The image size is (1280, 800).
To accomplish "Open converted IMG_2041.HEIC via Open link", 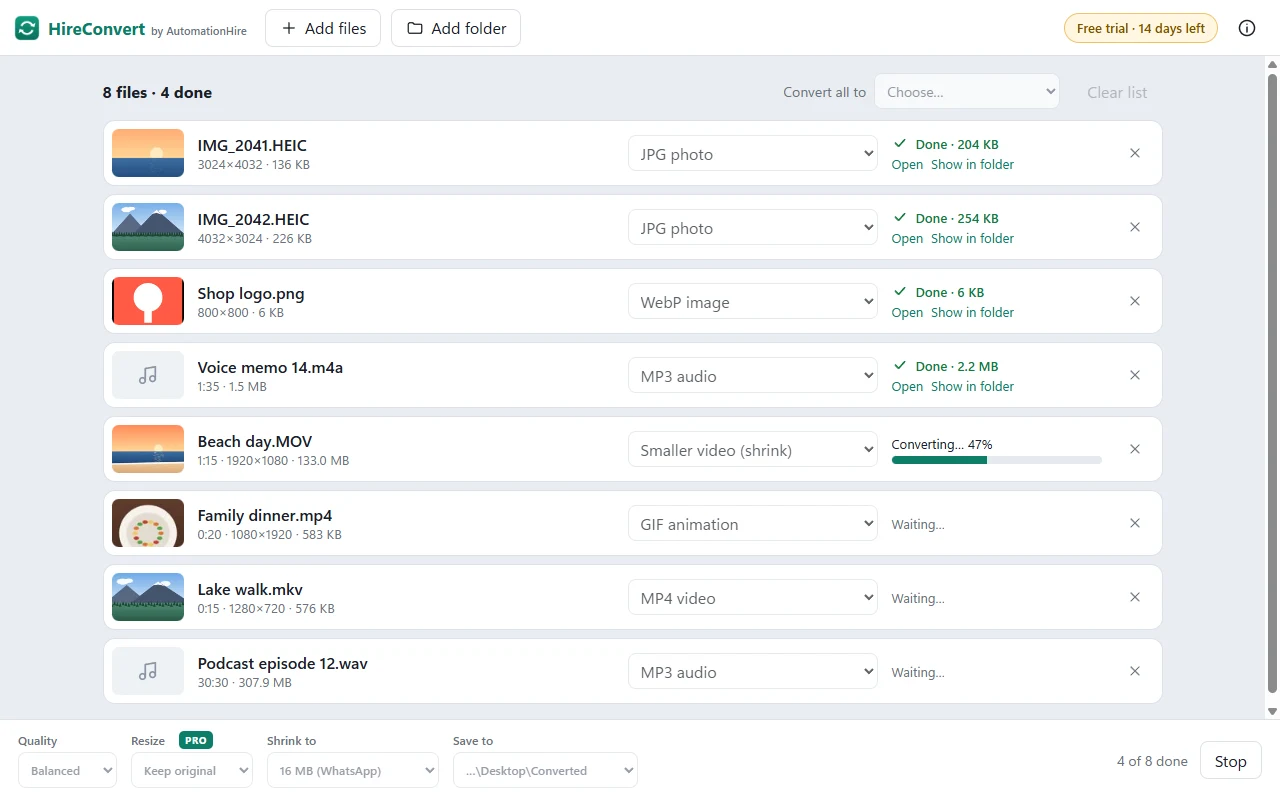I will click(907, 164).
